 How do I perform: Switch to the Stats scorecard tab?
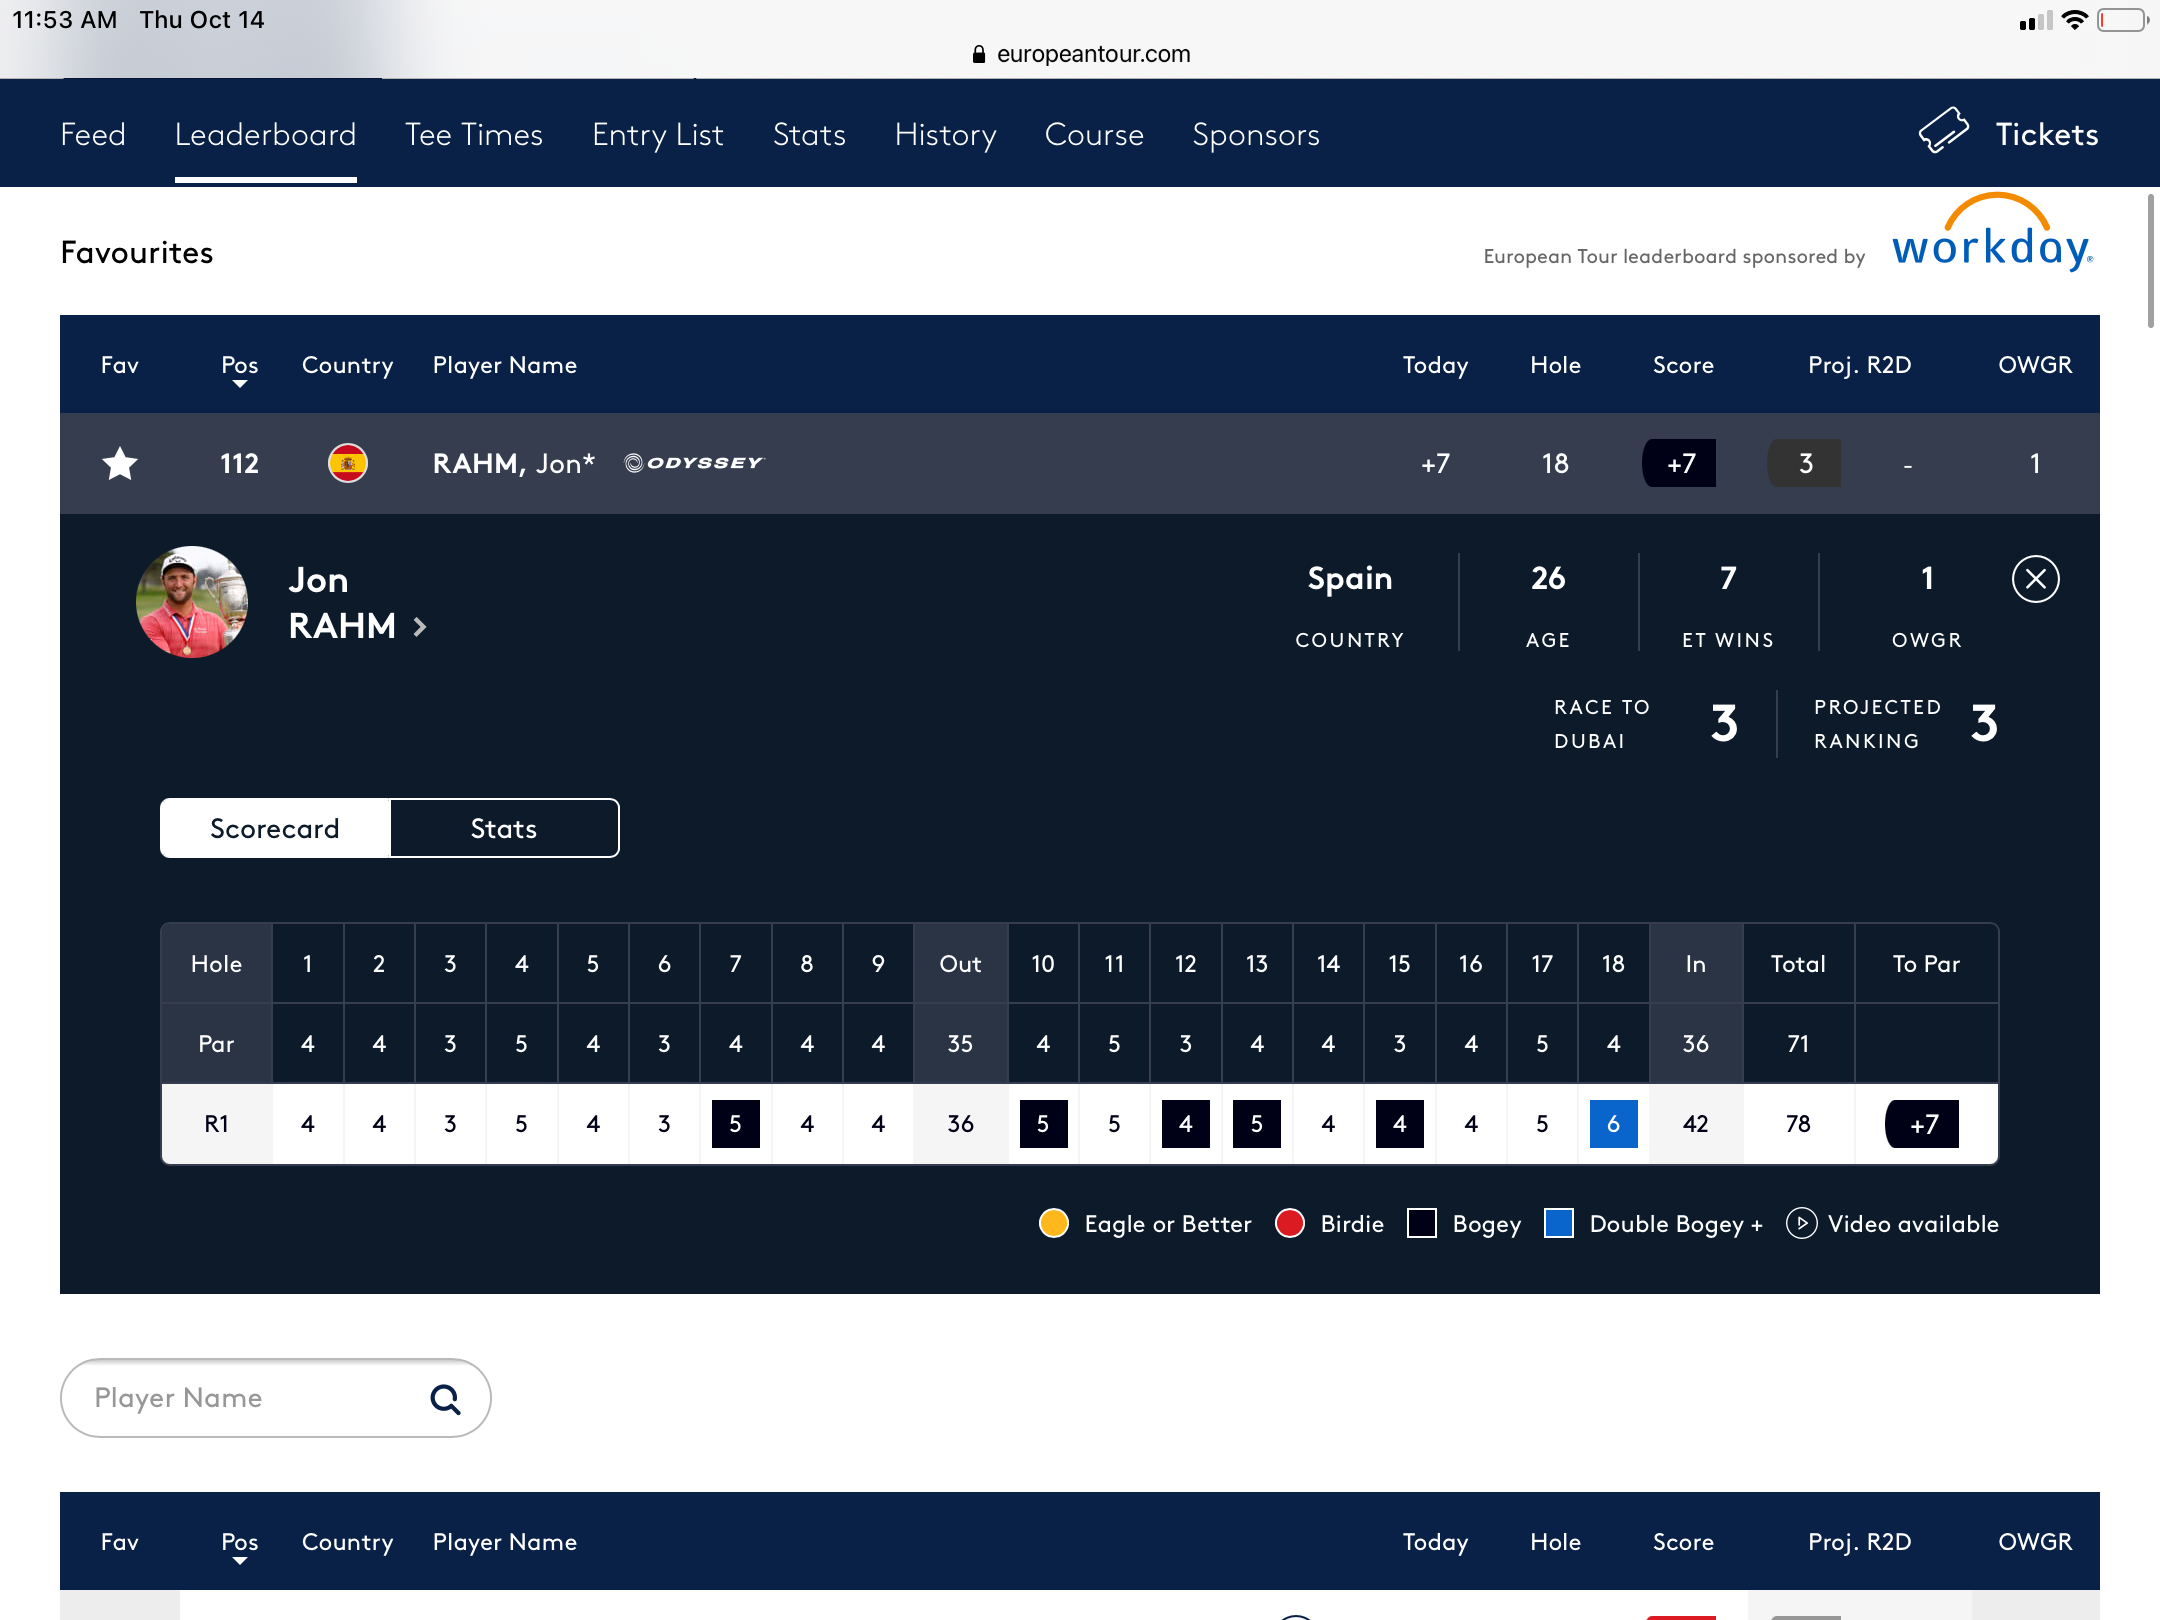[x=503, y=829]
